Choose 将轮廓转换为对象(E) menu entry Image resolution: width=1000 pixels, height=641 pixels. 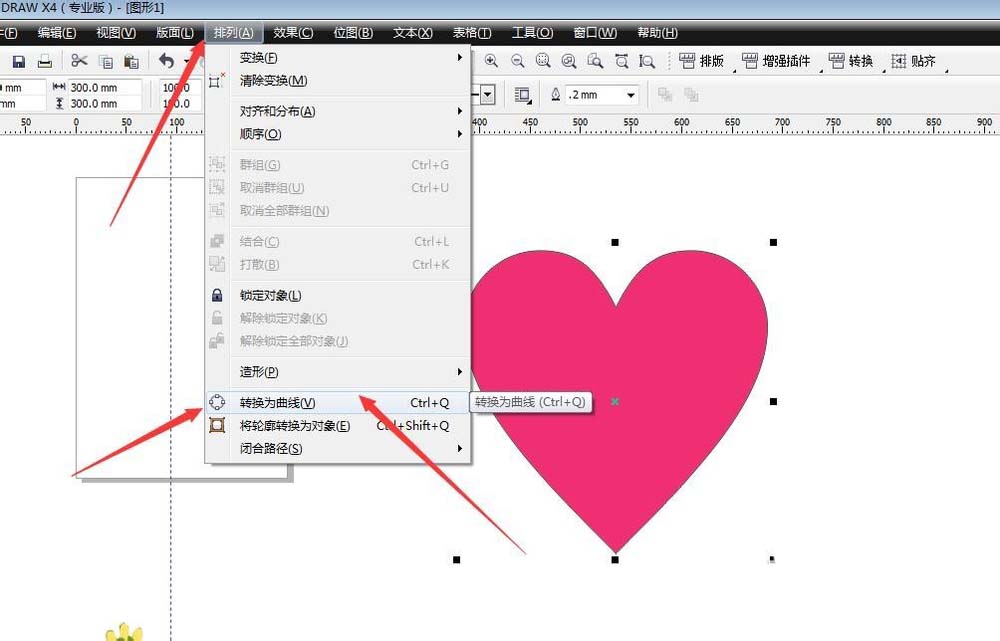[339, 425]
